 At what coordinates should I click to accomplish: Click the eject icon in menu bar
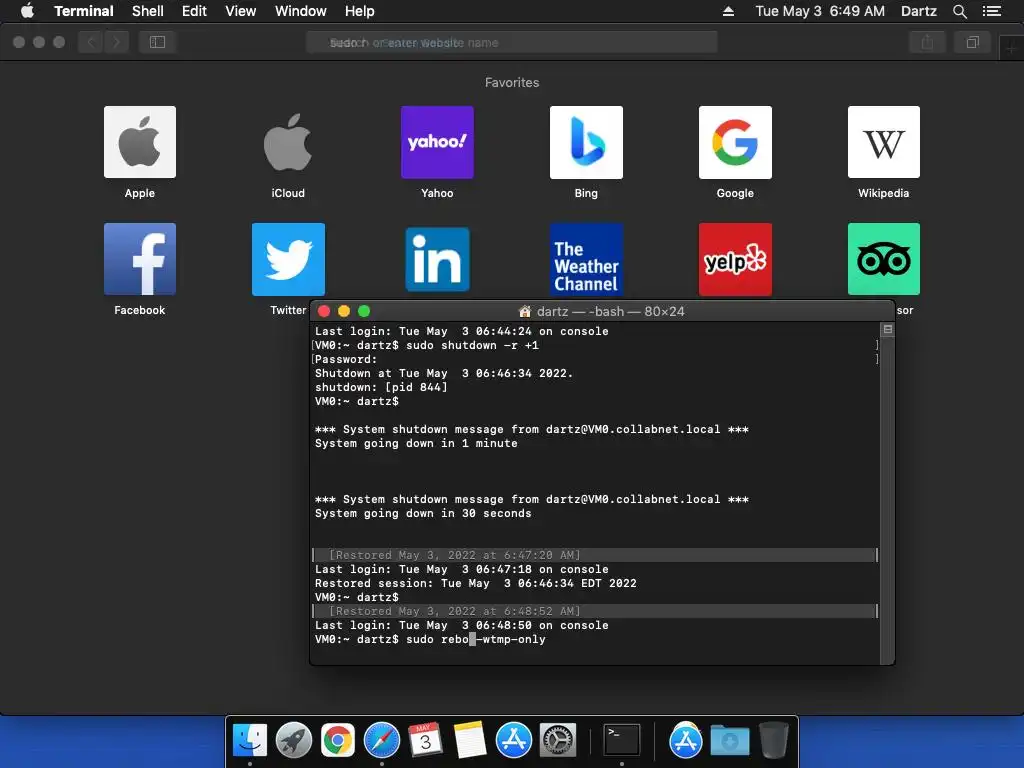coord(728,11)
